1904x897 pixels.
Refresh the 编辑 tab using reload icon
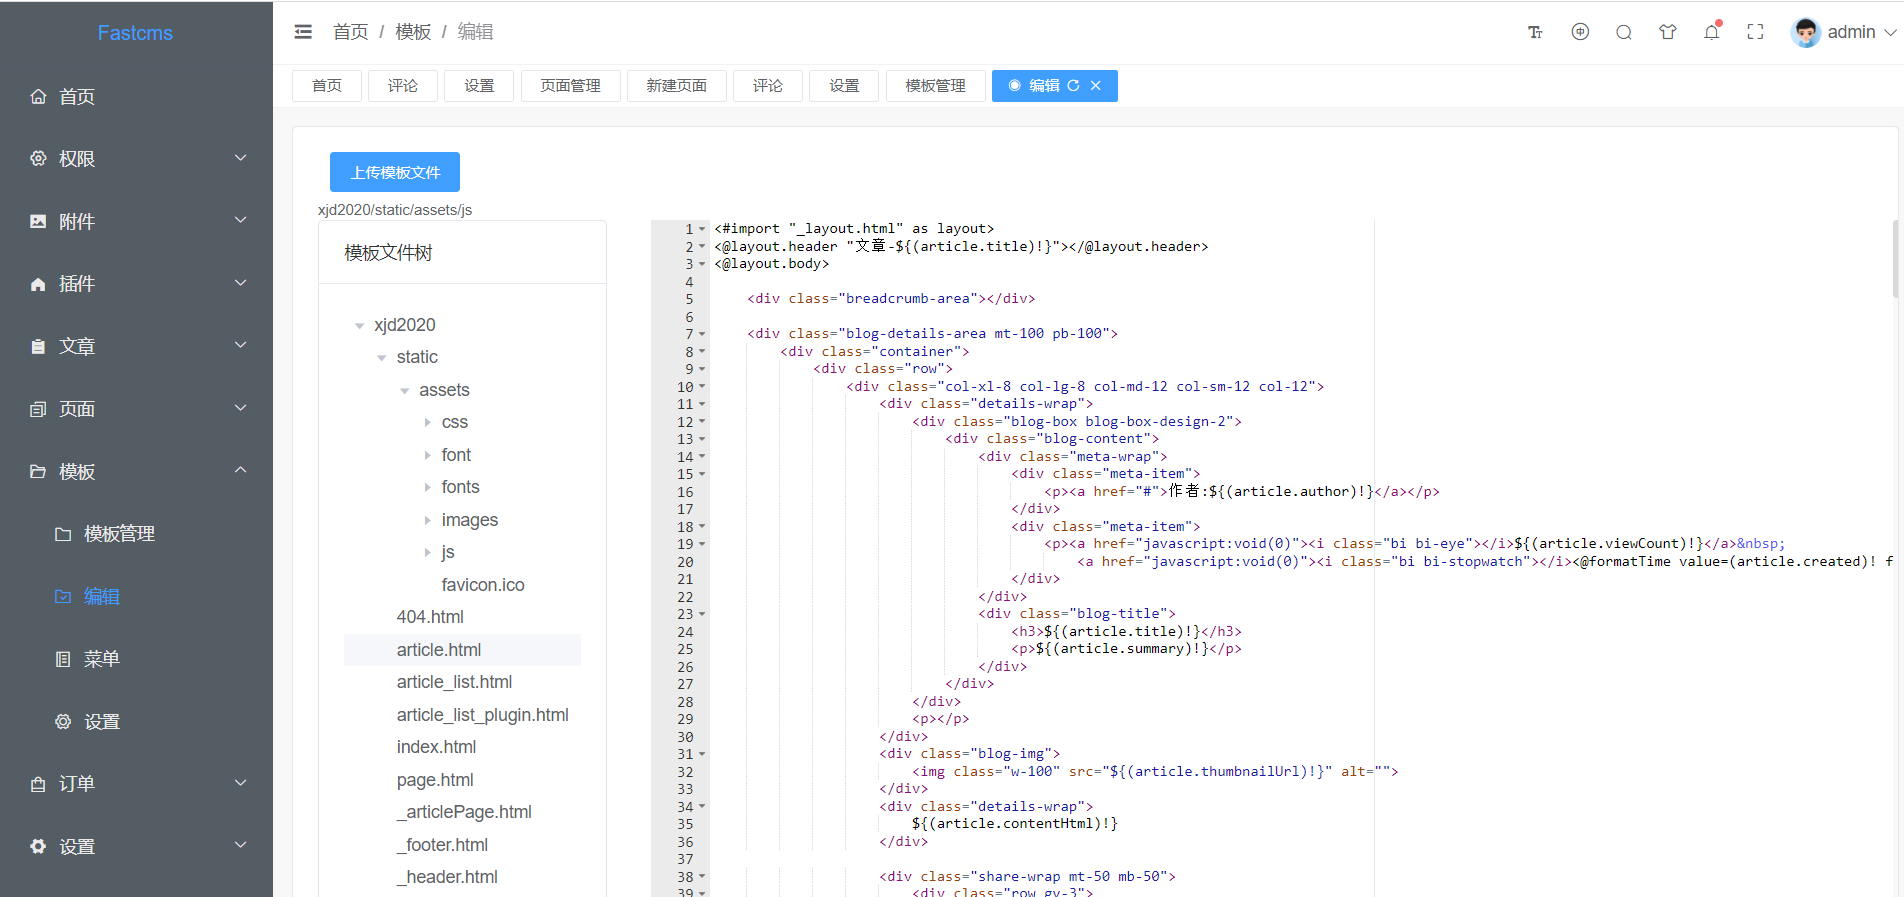pos(1073,86)
